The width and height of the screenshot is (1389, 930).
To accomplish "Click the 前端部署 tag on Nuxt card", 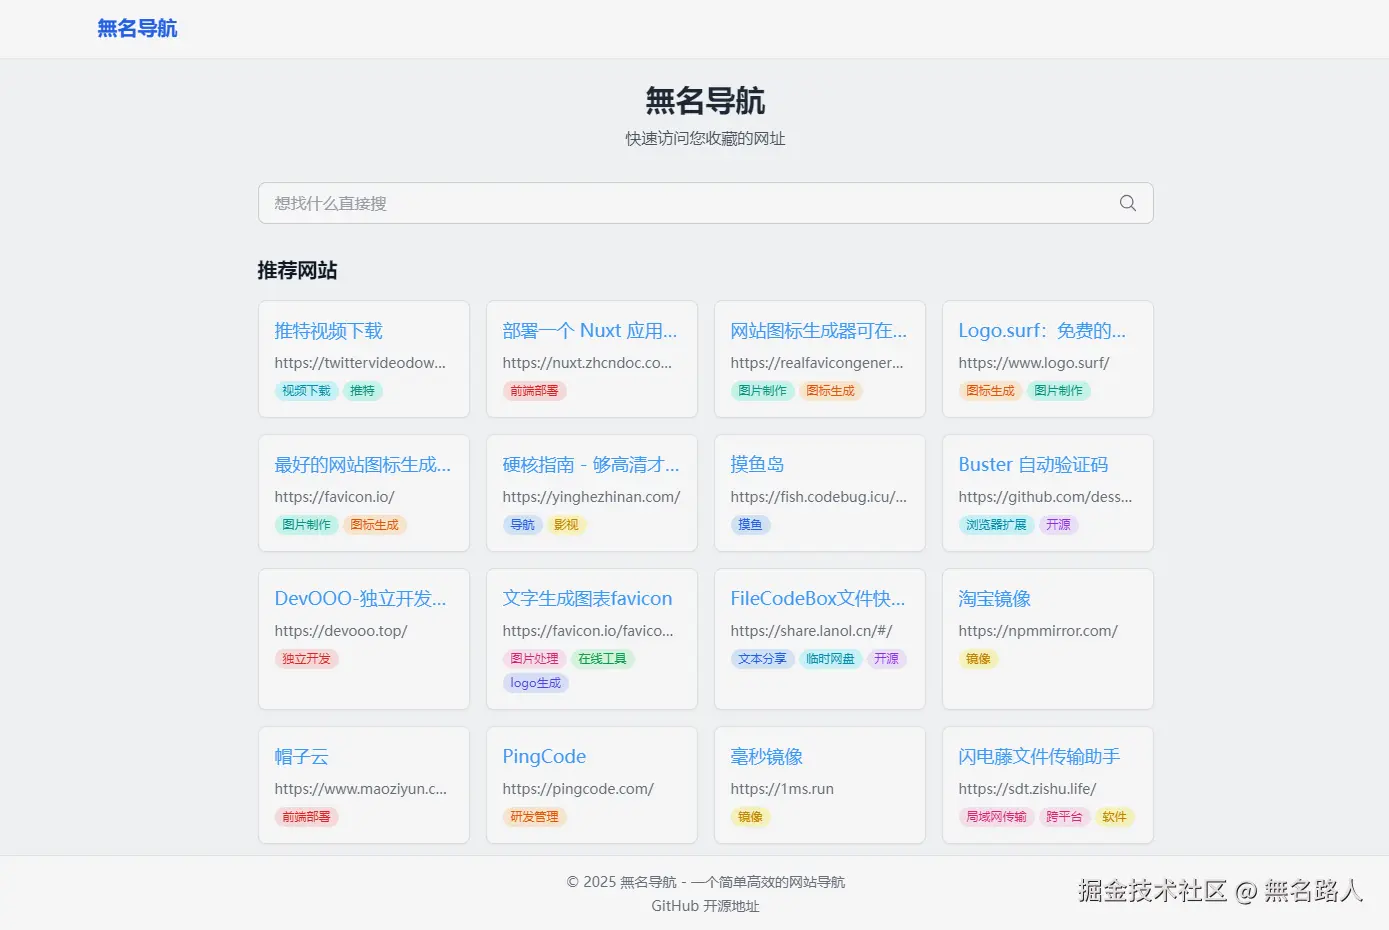I will pyautogui.click(x=534, y=391).
